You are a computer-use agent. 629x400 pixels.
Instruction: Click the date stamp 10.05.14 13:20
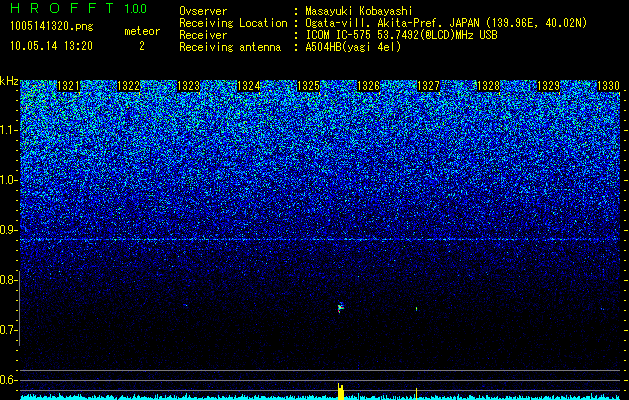tap(51, 46)
